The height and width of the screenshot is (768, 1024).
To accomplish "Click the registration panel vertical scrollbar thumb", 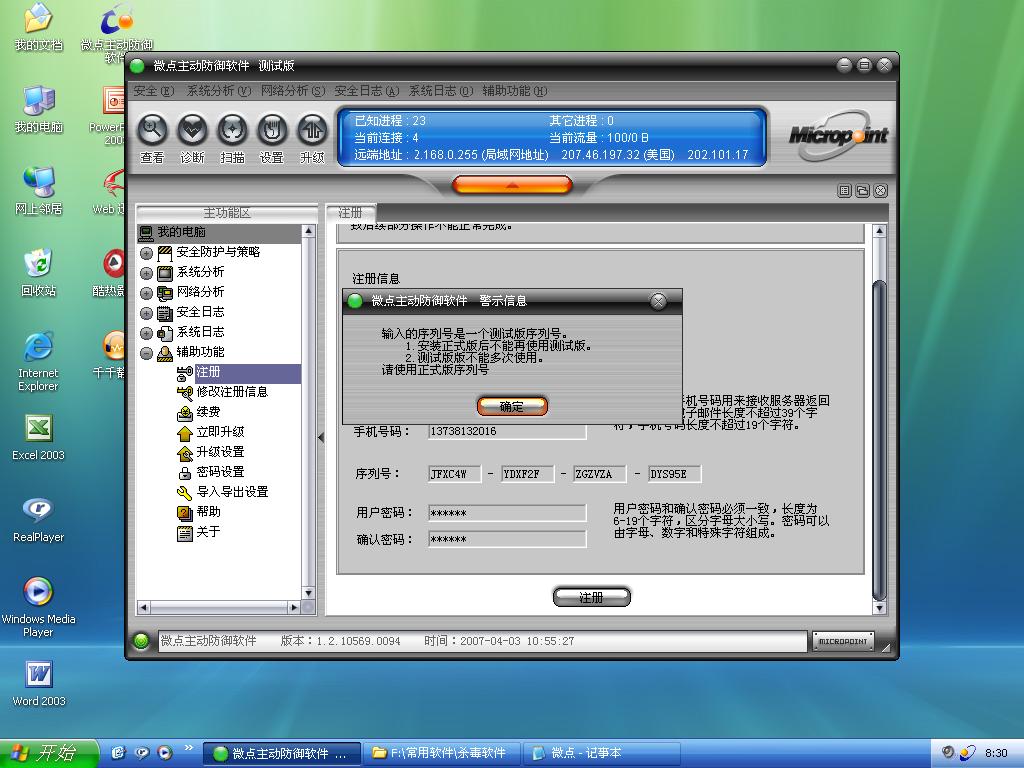I will pos(880,441).
